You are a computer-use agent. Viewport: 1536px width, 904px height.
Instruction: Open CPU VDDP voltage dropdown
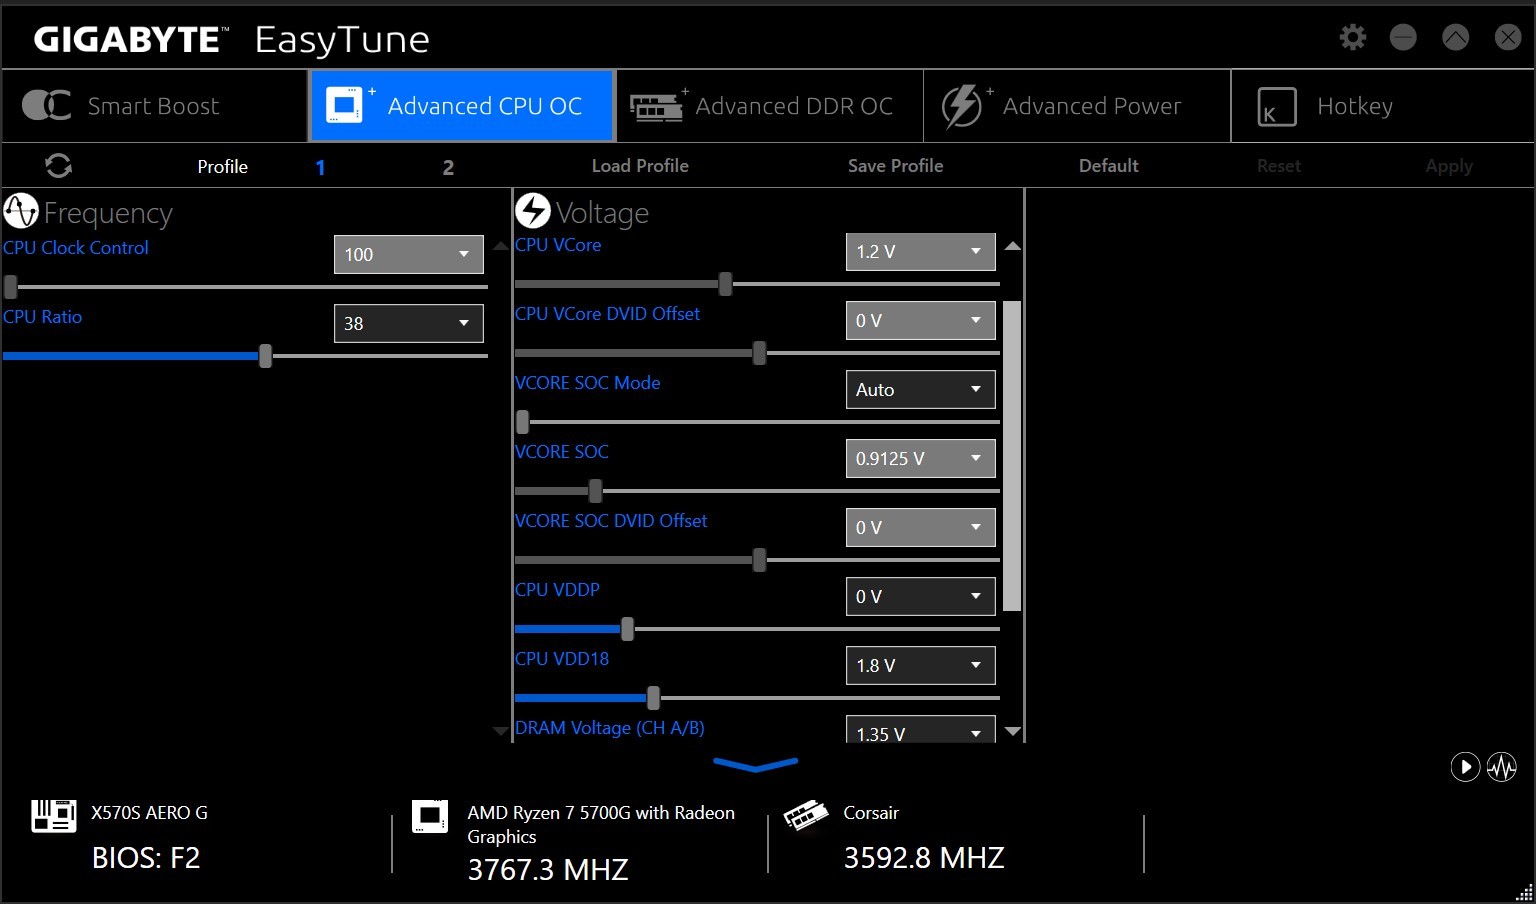click(920, 596)
